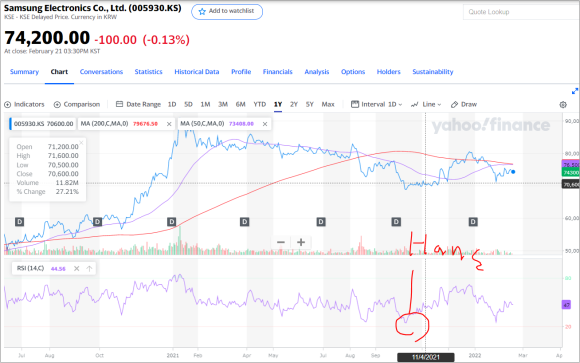
Task: Activate the Draw tool
Action: (464, 104)
